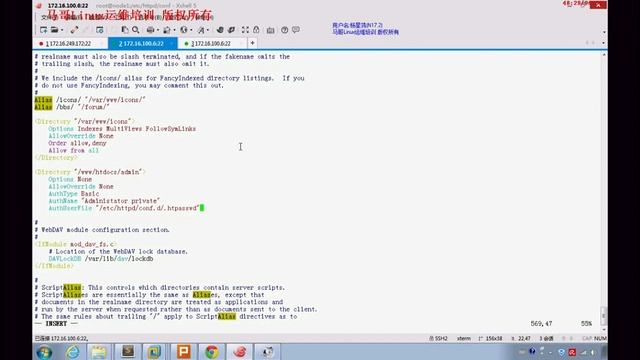Click the keyboard toolbar icon
This screenshot has height=360, width=640.
(270, 30)
